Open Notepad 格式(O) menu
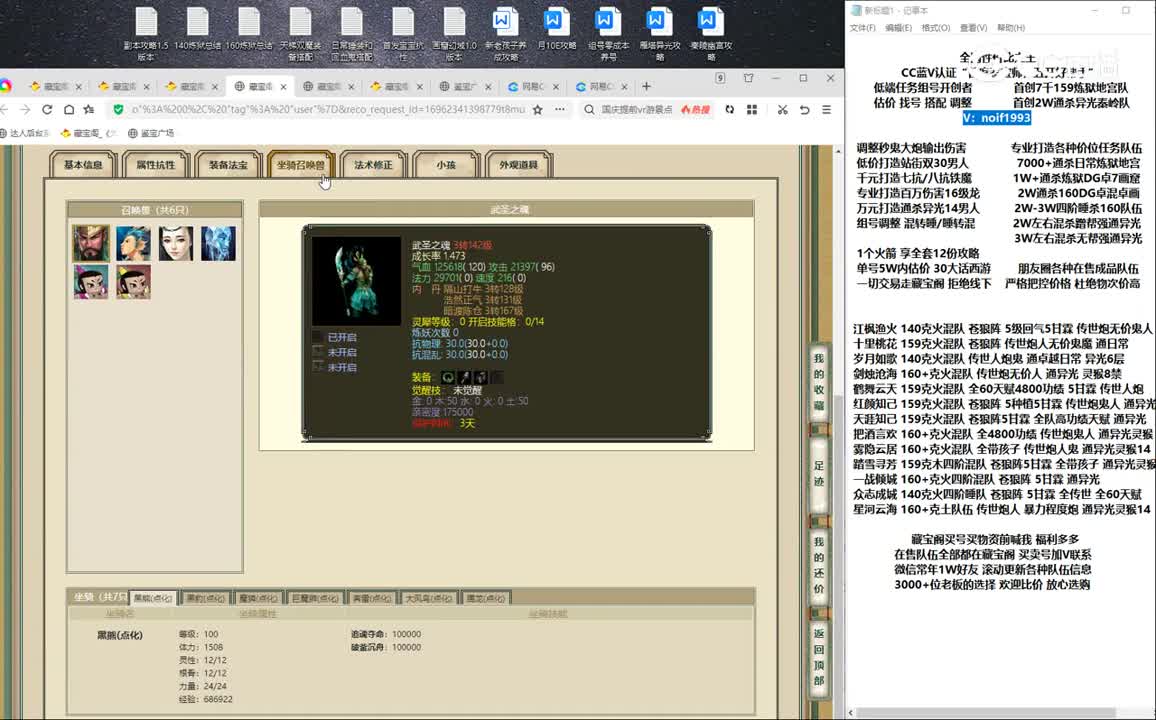1156x720 pixels. pyautogui.click(x=936, y=28)
